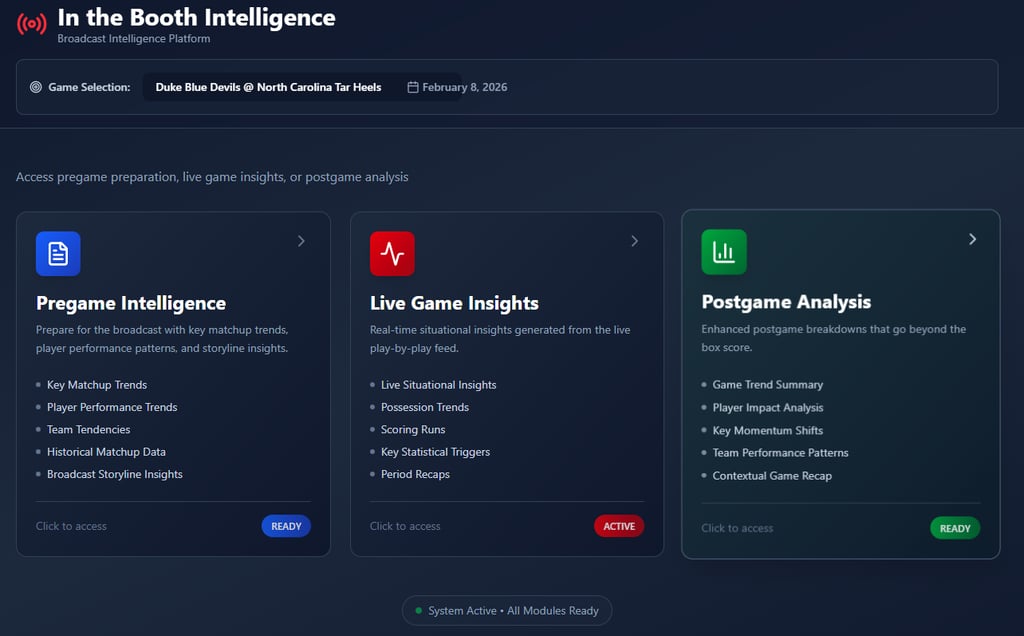1024x636 pixels.
Task: Expand the Postgame Analysis card chevron
Action: click(972, 239)
